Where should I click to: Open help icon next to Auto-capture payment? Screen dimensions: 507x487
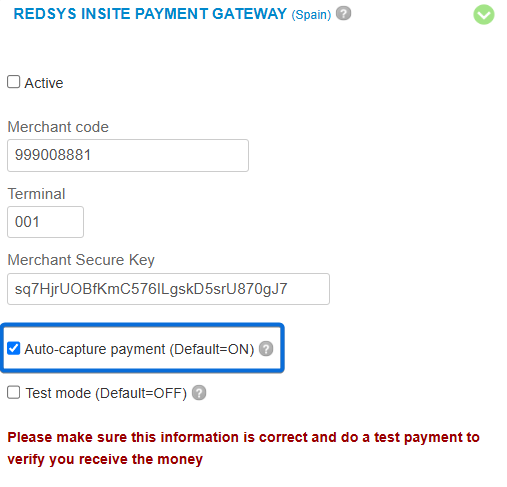tap(266, 349)
